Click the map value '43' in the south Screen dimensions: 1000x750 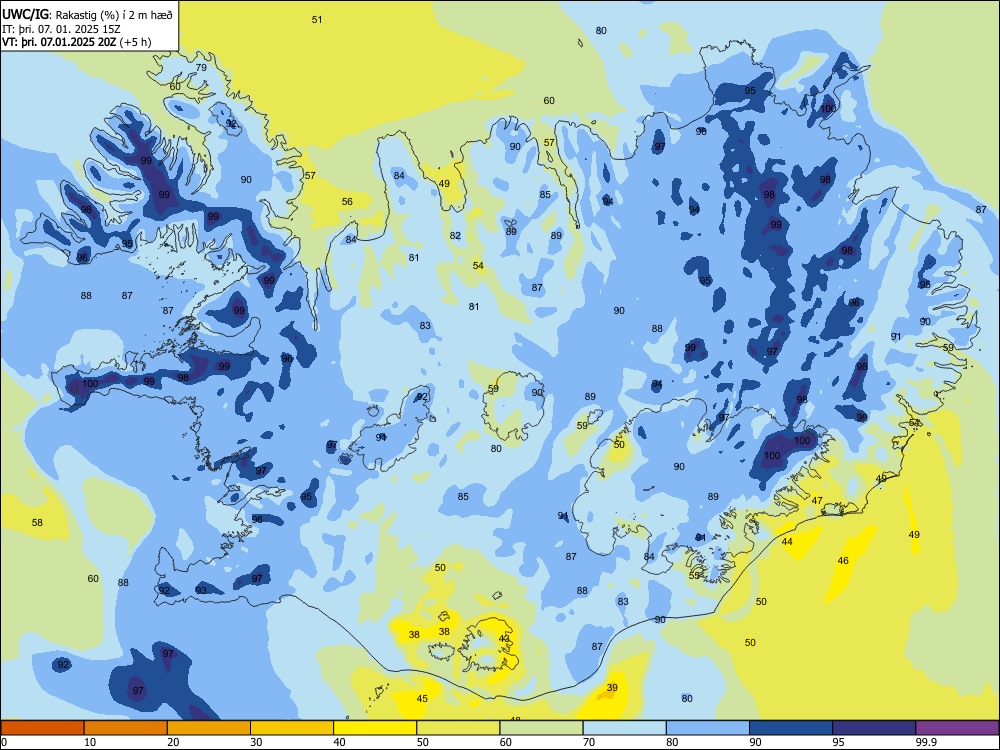tap(504, 638)
